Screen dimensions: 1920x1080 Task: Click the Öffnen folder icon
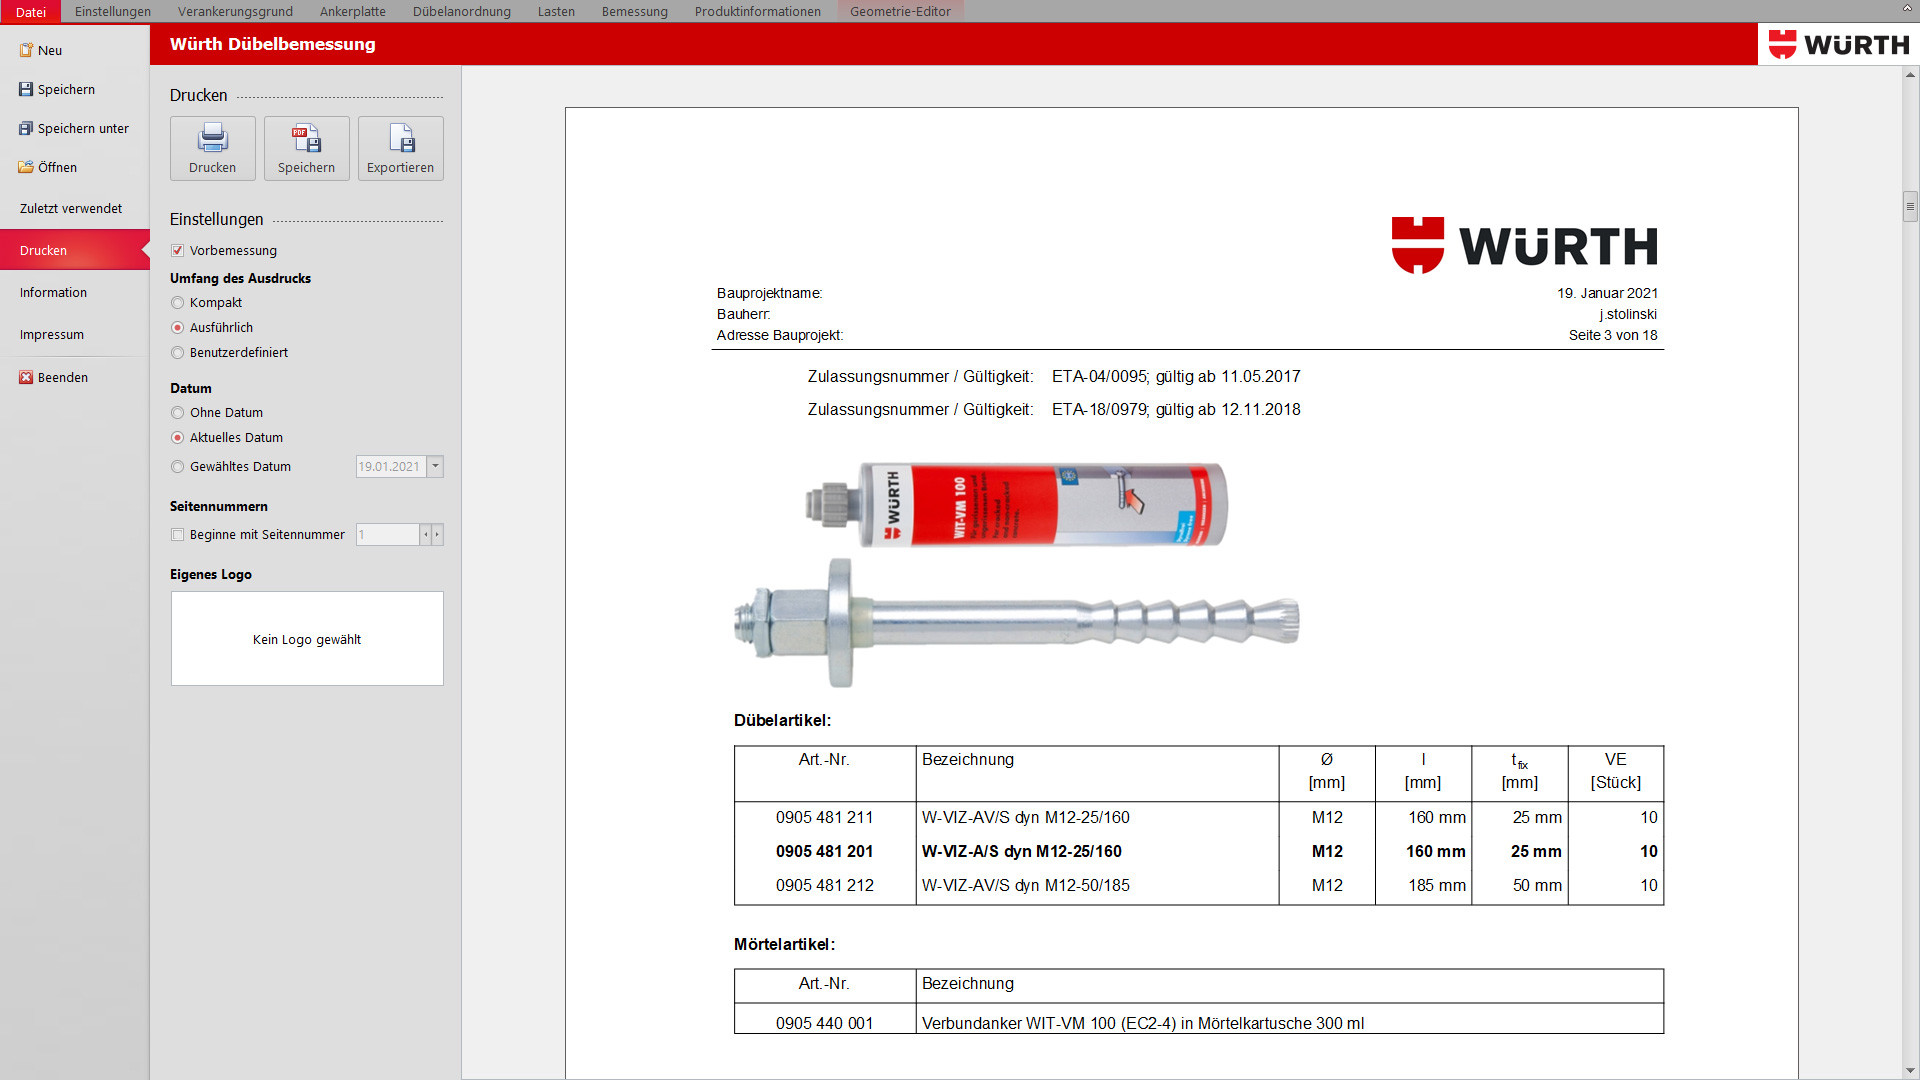coord(26,167)
